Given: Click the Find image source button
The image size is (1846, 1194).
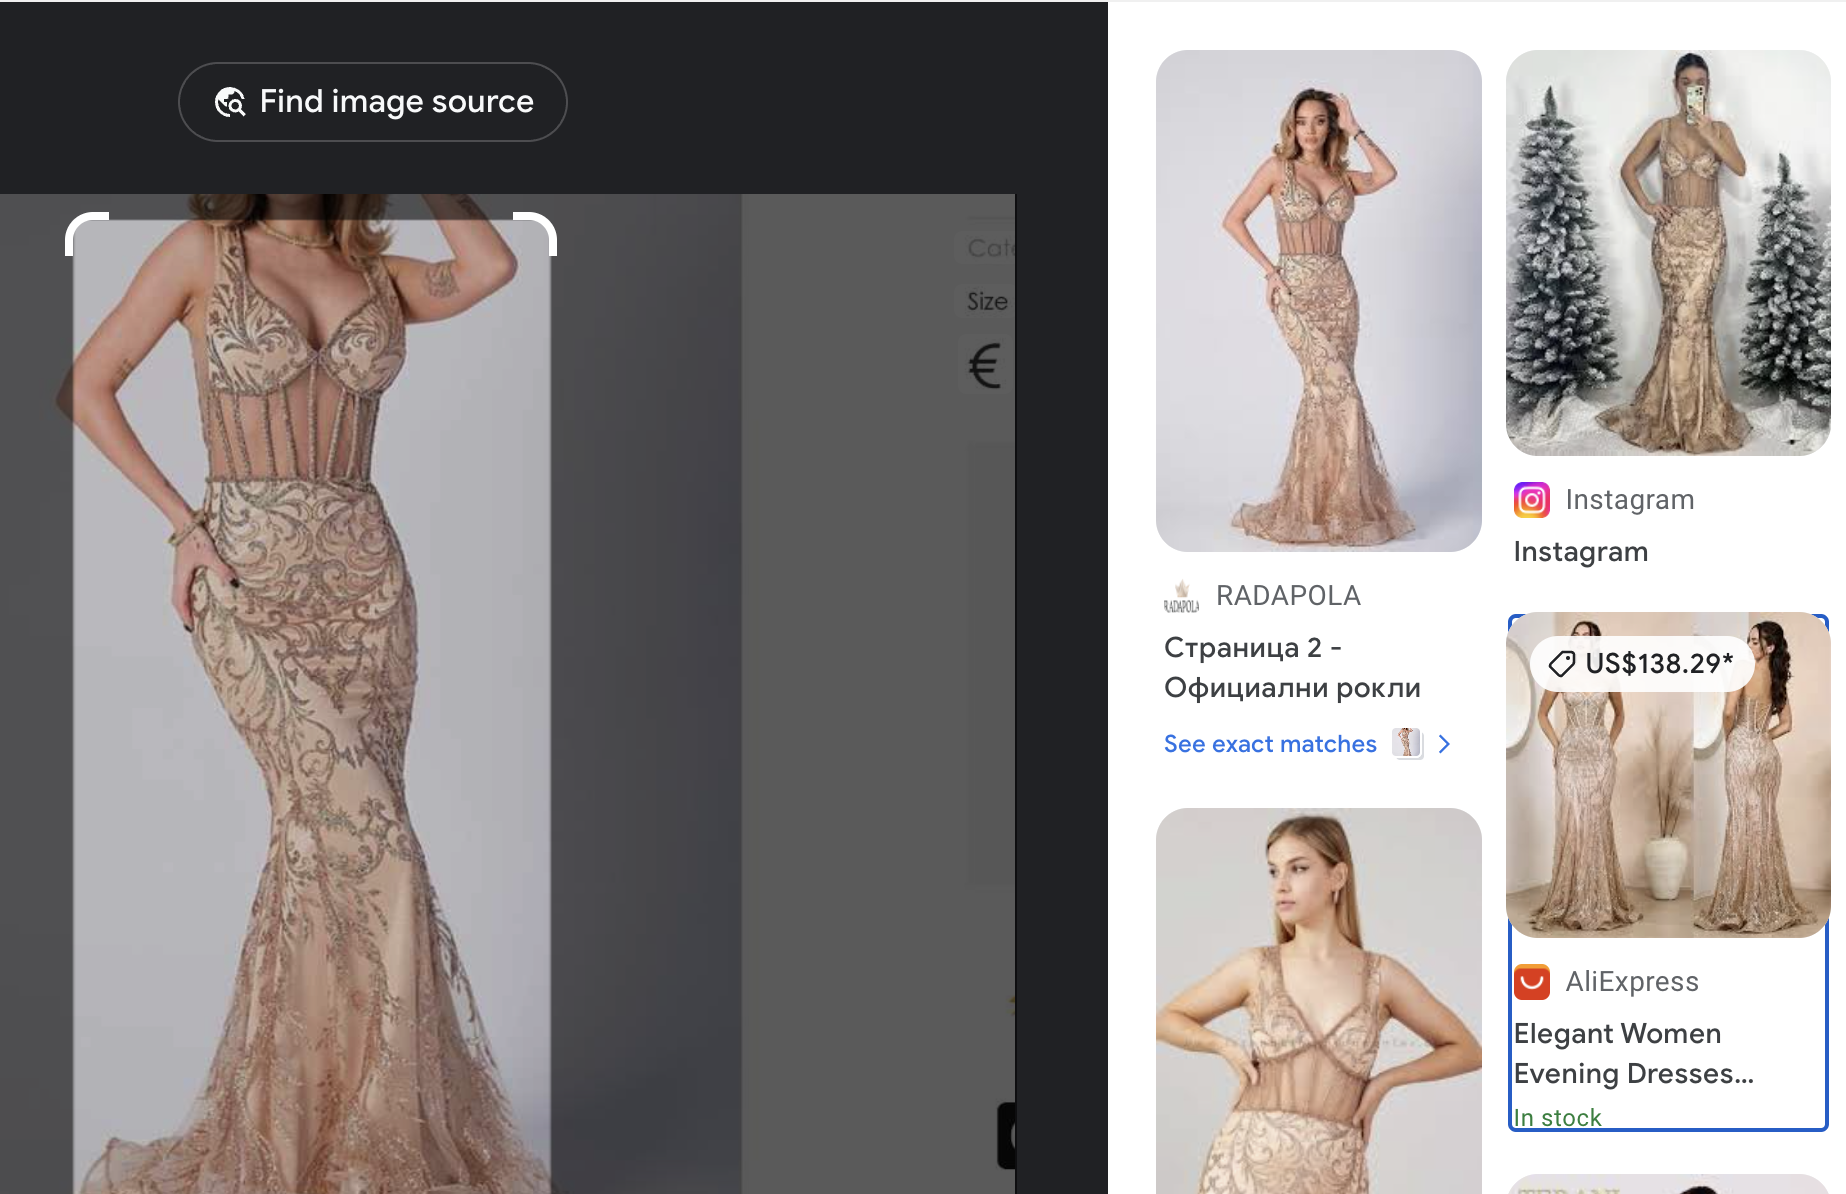Looking at the screenshot, I should (372, 102).
